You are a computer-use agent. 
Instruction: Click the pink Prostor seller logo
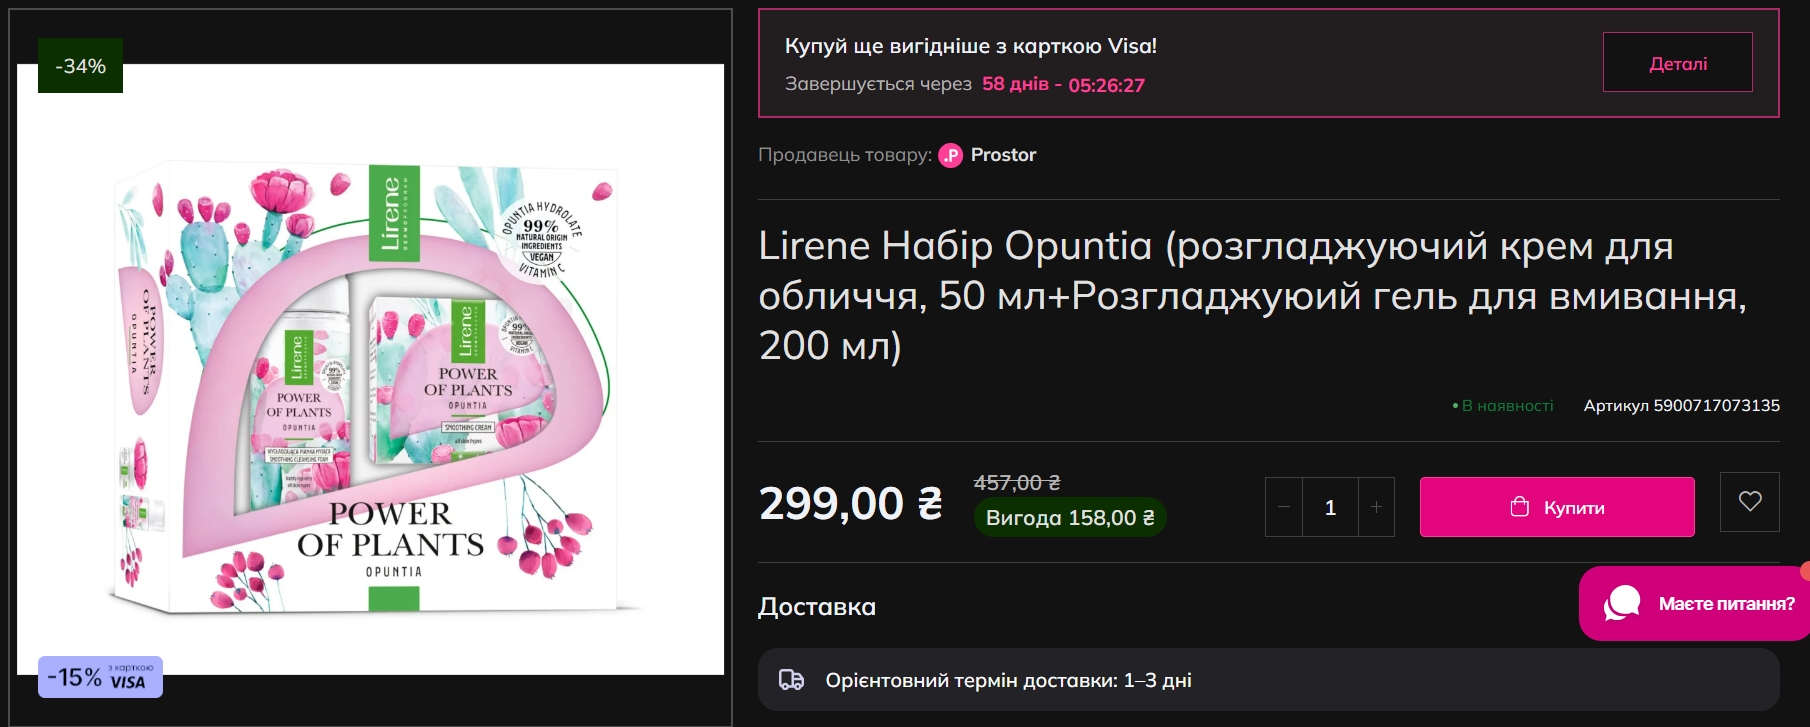point(950,155)
